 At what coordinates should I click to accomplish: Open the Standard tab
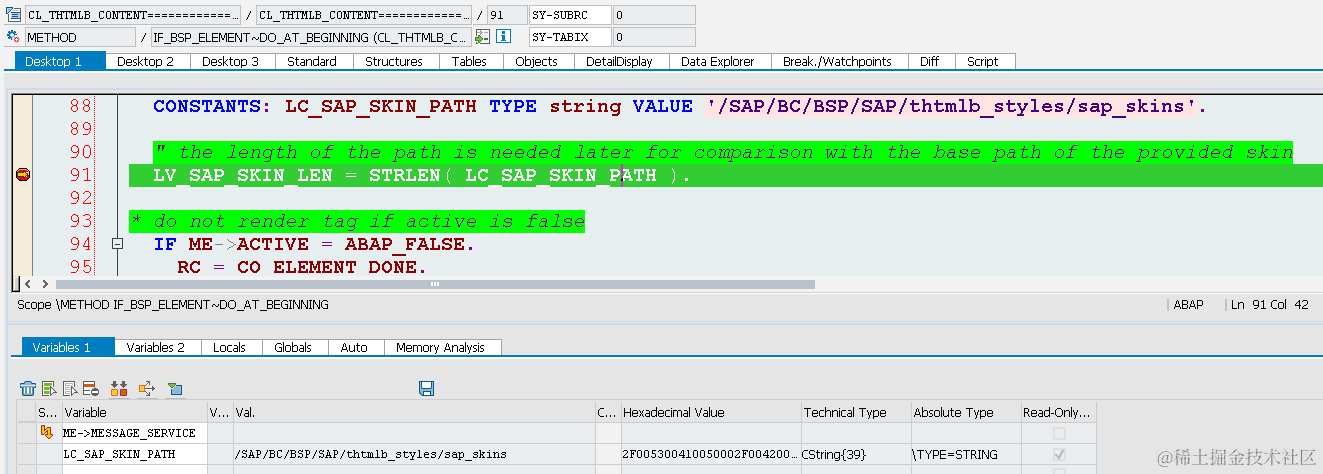point(312,61)
